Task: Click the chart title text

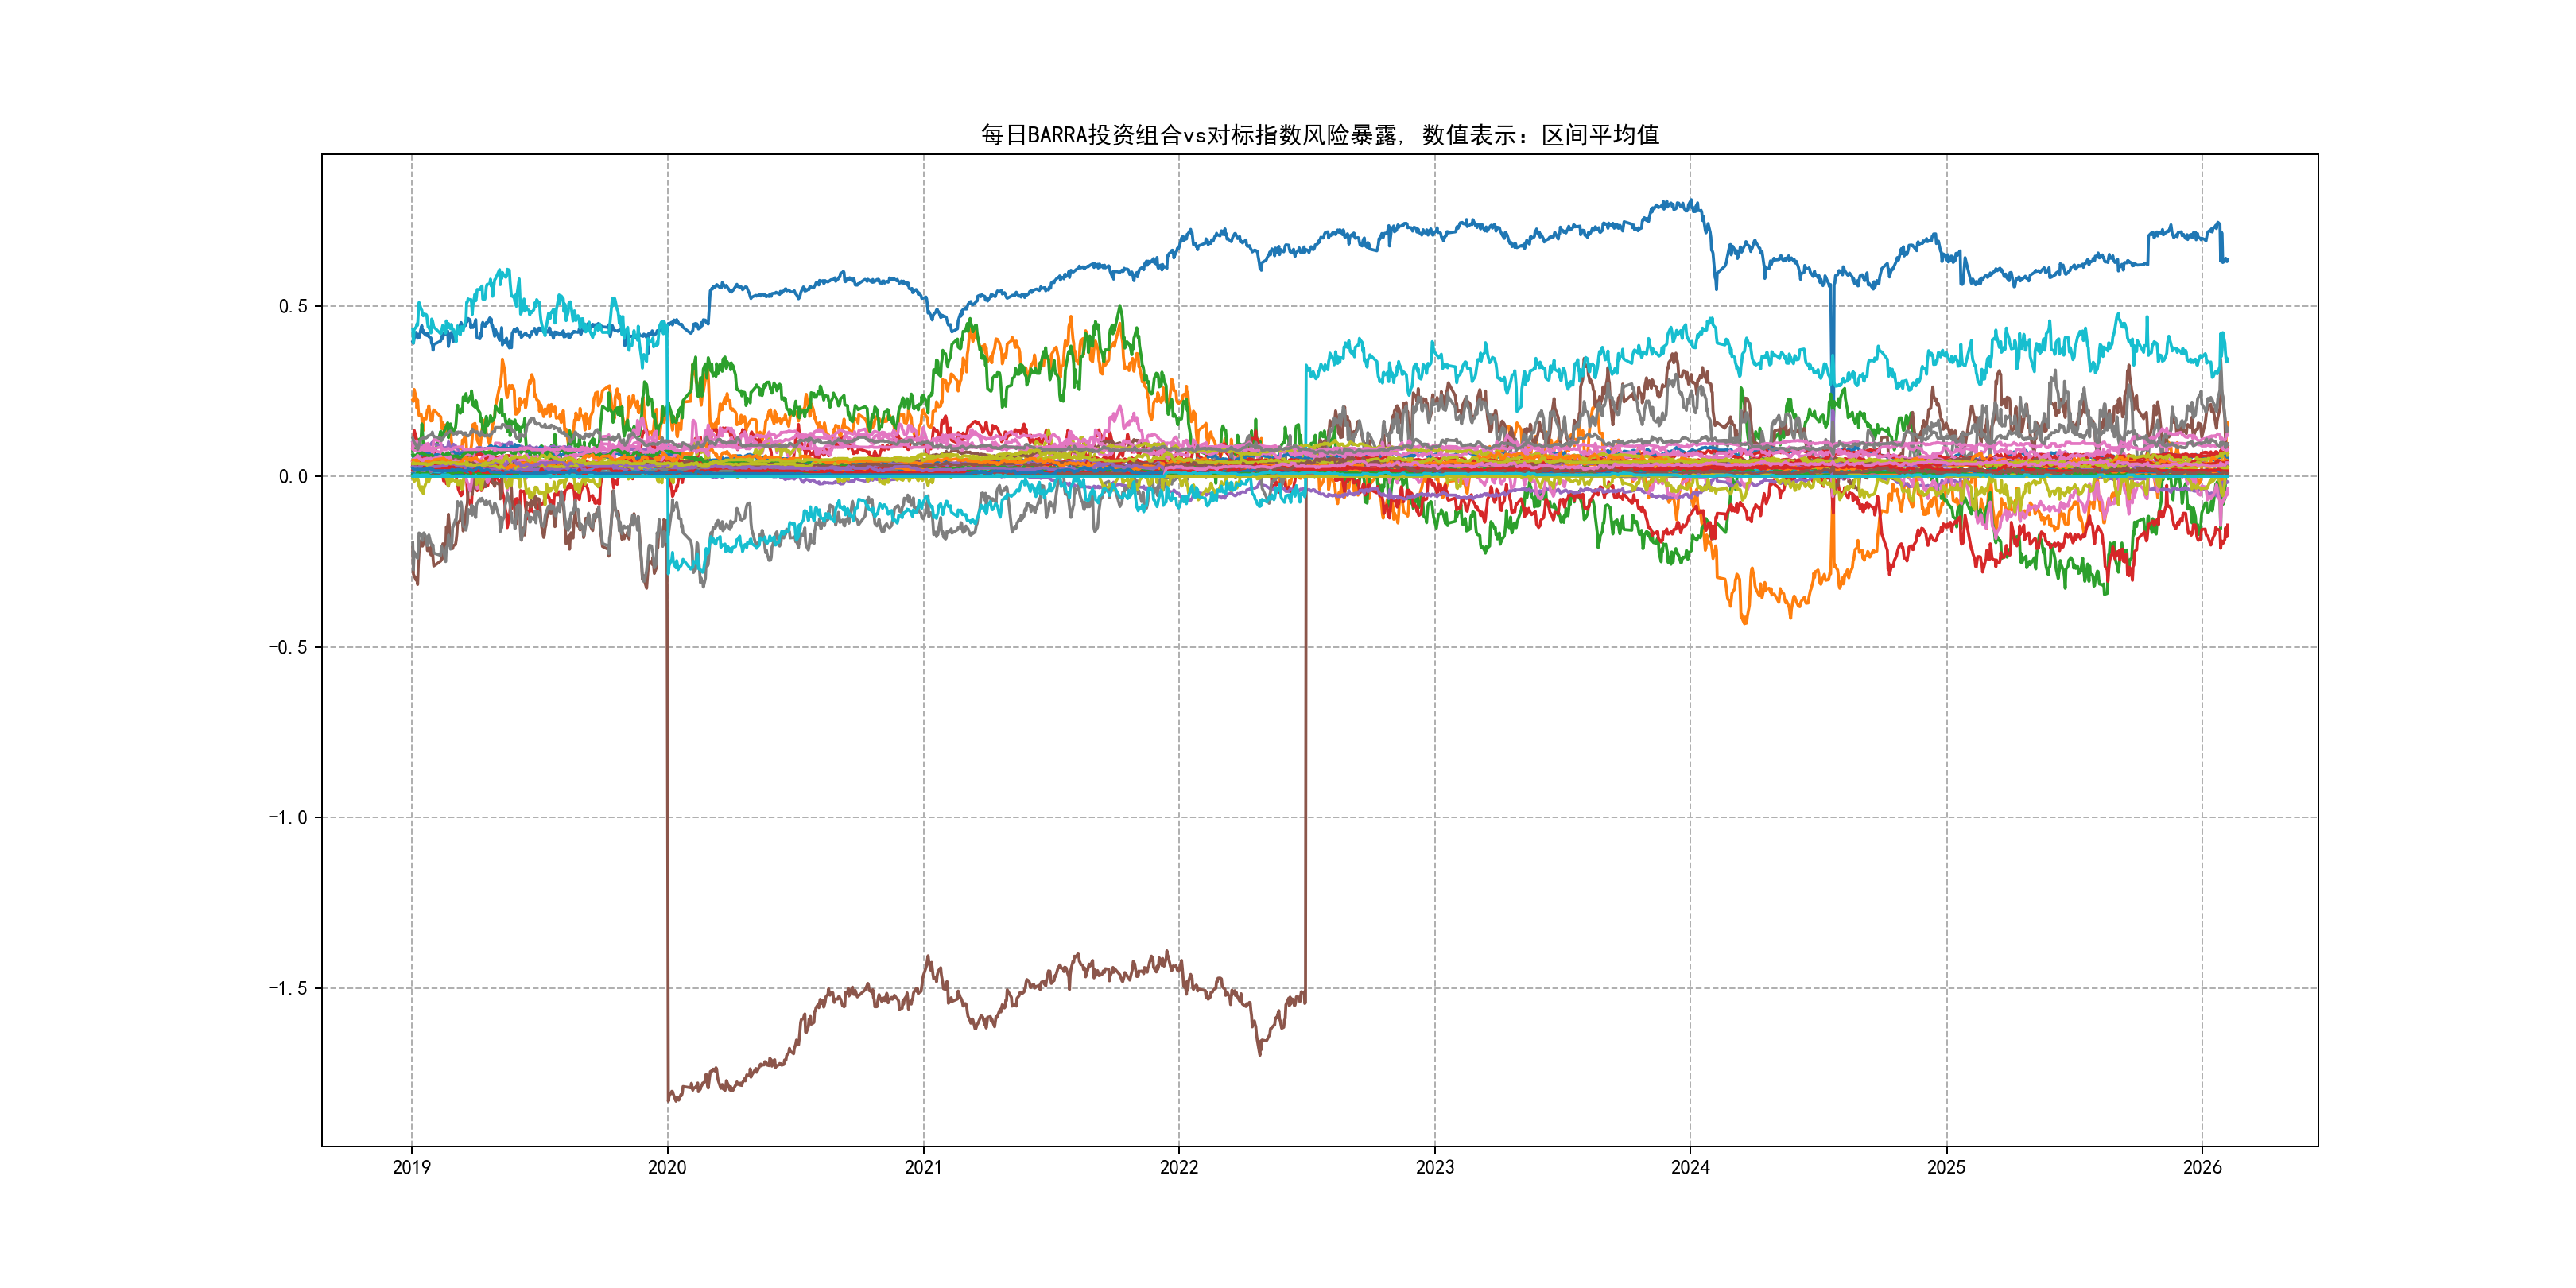Action: (1319, 135)
